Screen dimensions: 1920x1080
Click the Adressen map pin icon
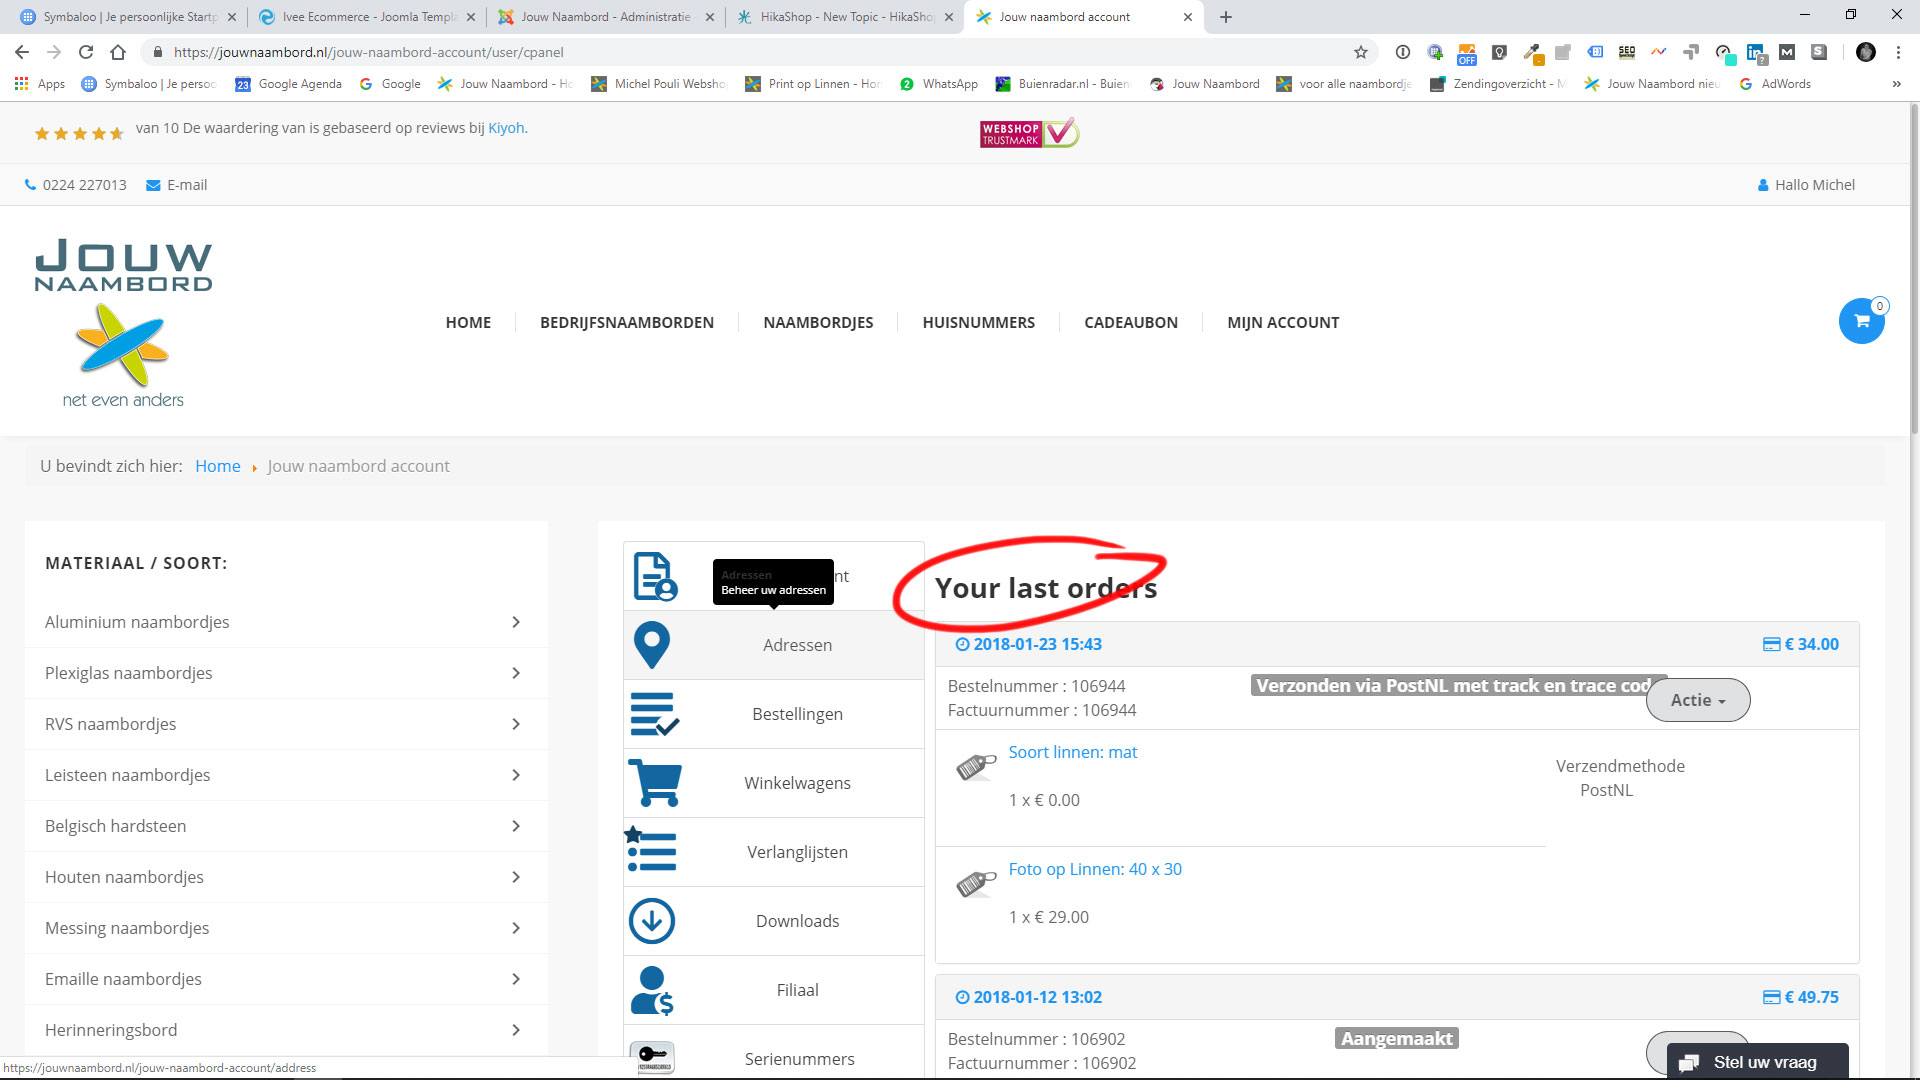(x=652, y=645)
